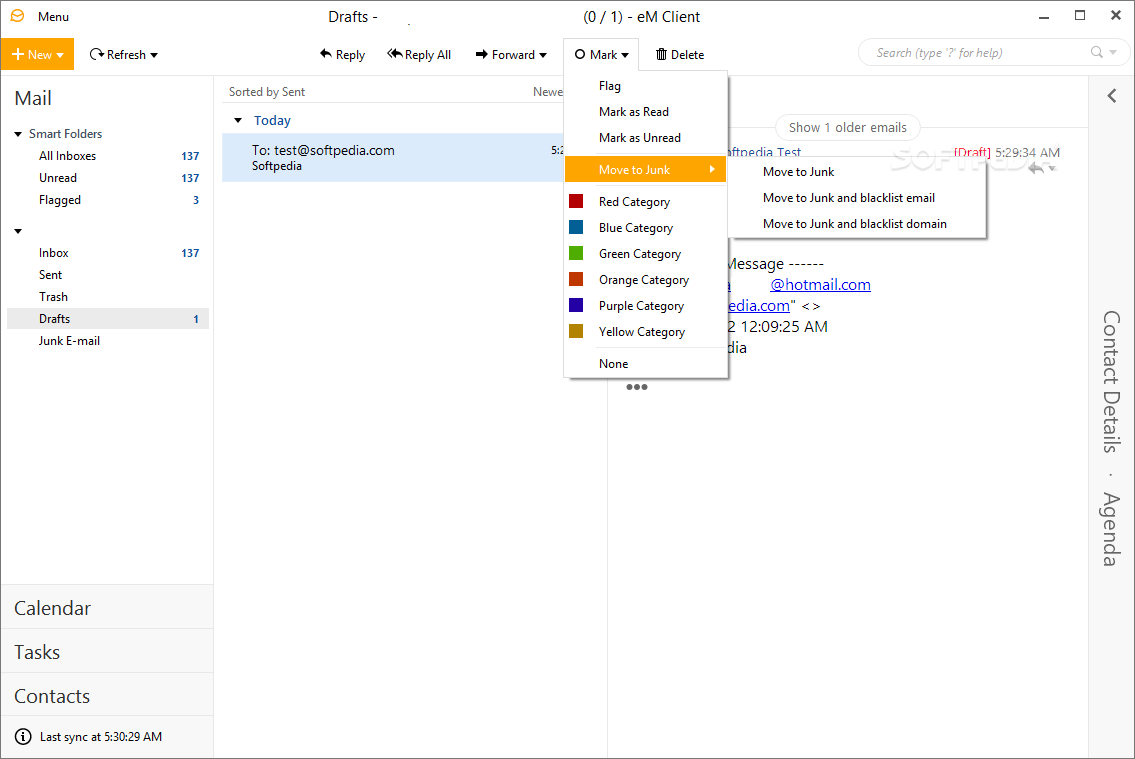The image size is (1135, 759).
Task: Click Show 1 older emails button
Action: point(848,127)
